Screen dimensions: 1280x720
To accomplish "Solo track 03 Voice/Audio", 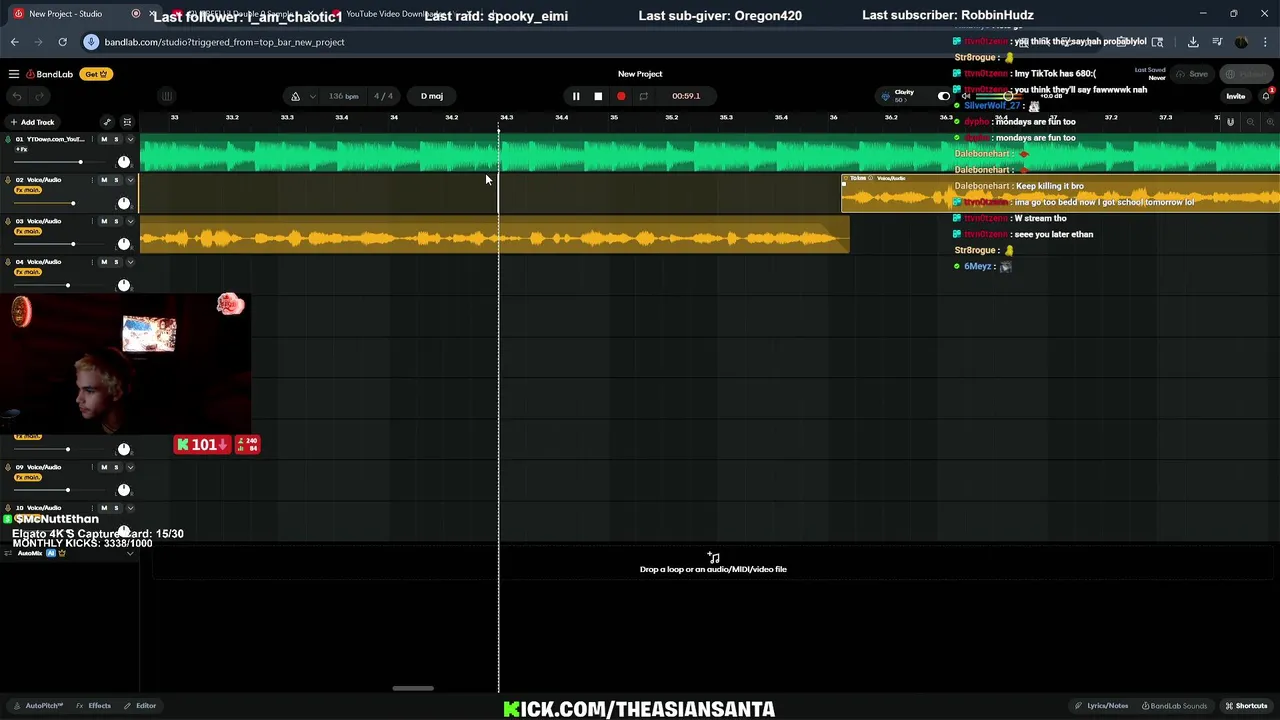I will pyautogui.click(x=116, y=221).
